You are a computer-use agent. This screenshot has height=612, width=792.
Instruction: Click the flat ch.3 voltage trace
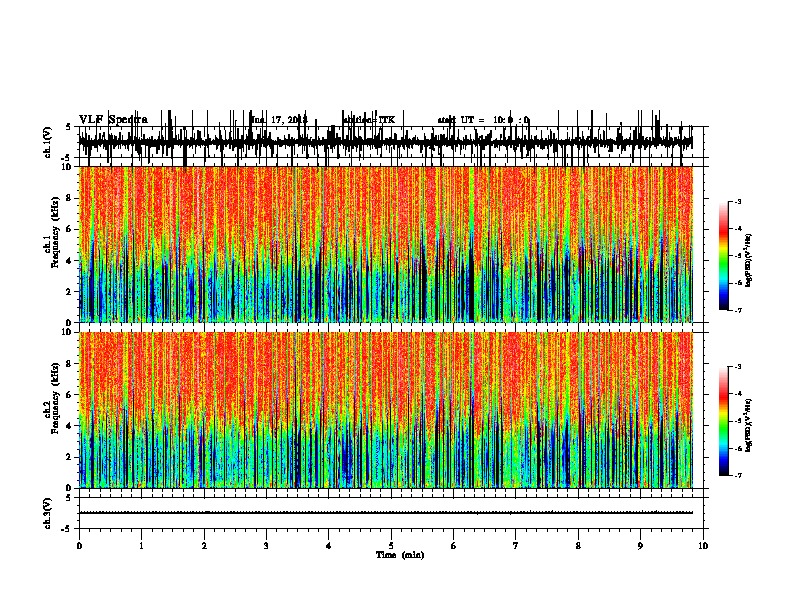click(385, 513)
